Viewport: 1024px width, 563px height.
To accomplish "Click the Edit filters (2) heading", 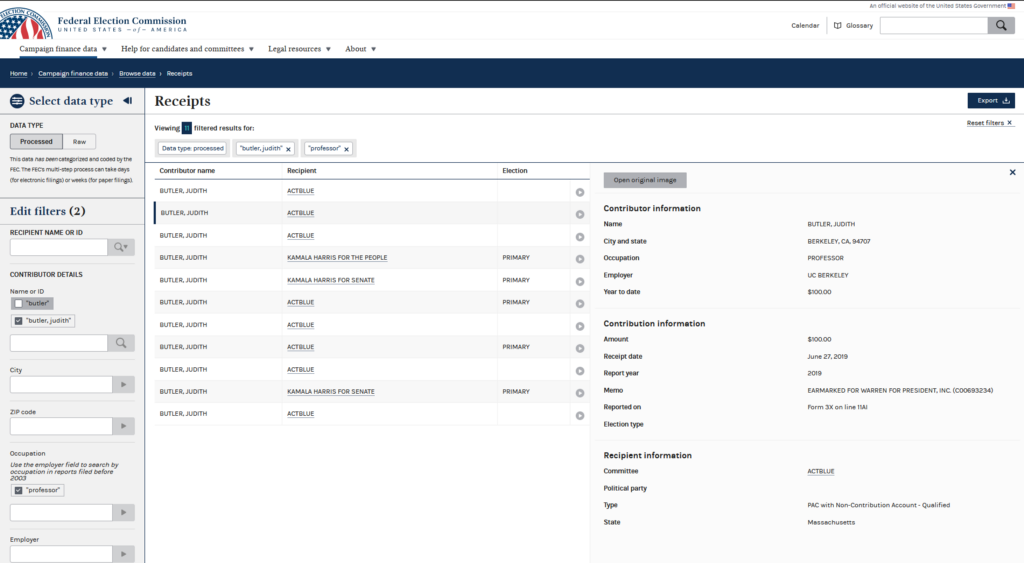I will (x=48, y=211).
